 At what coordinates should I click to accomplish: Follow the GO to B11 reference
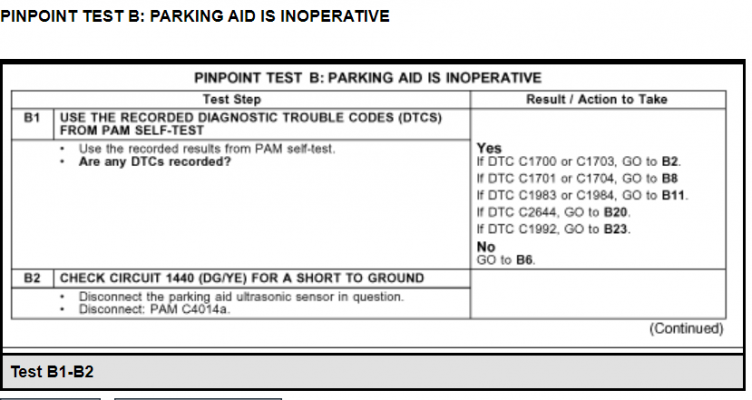point(655,195)
